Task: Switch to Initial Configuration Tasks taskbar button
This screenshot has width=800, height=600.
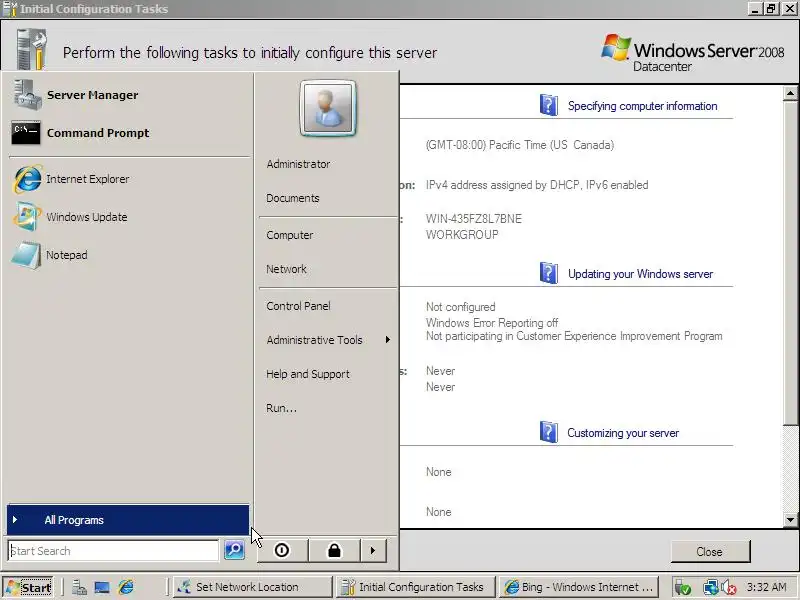Action: click(x=416, y=587)
